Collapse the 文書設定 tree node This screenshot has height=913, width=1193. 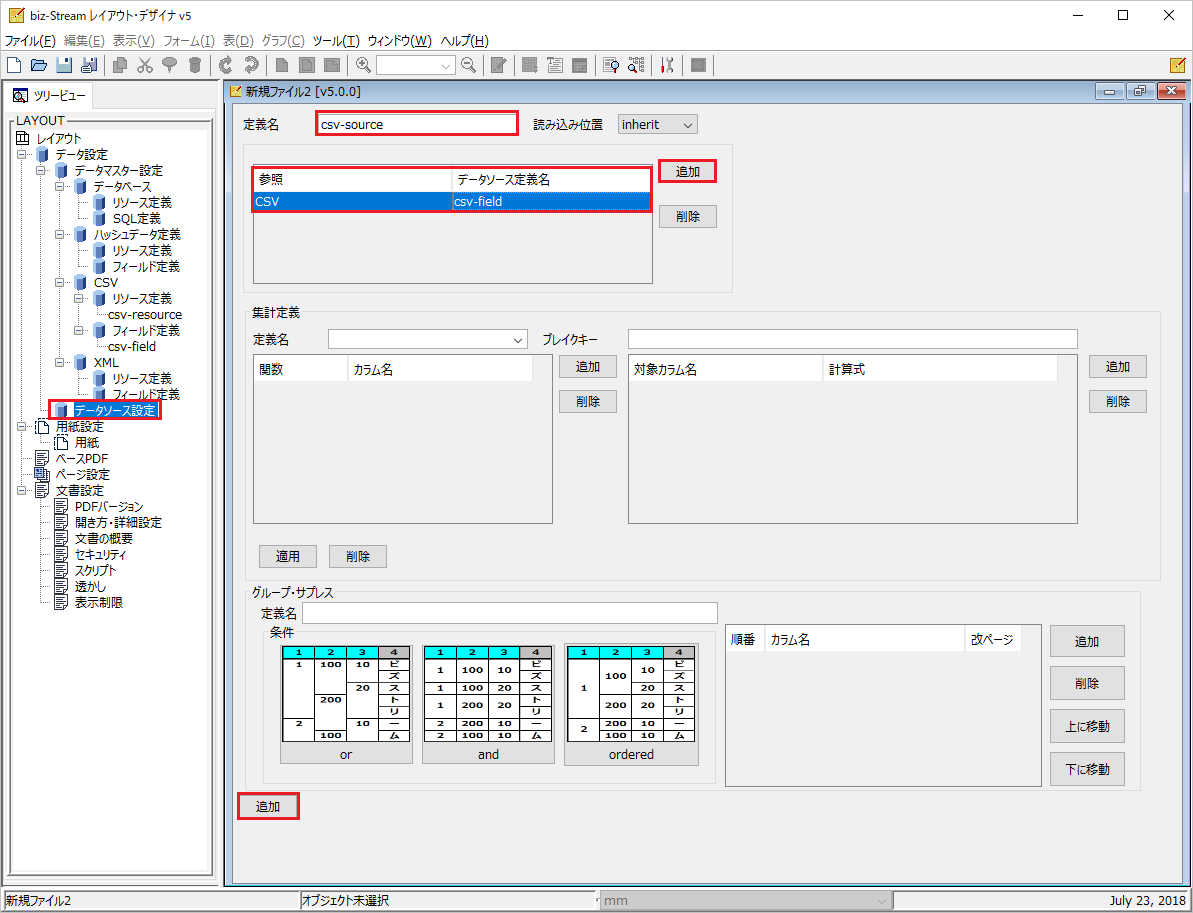(x=22, y=491)
